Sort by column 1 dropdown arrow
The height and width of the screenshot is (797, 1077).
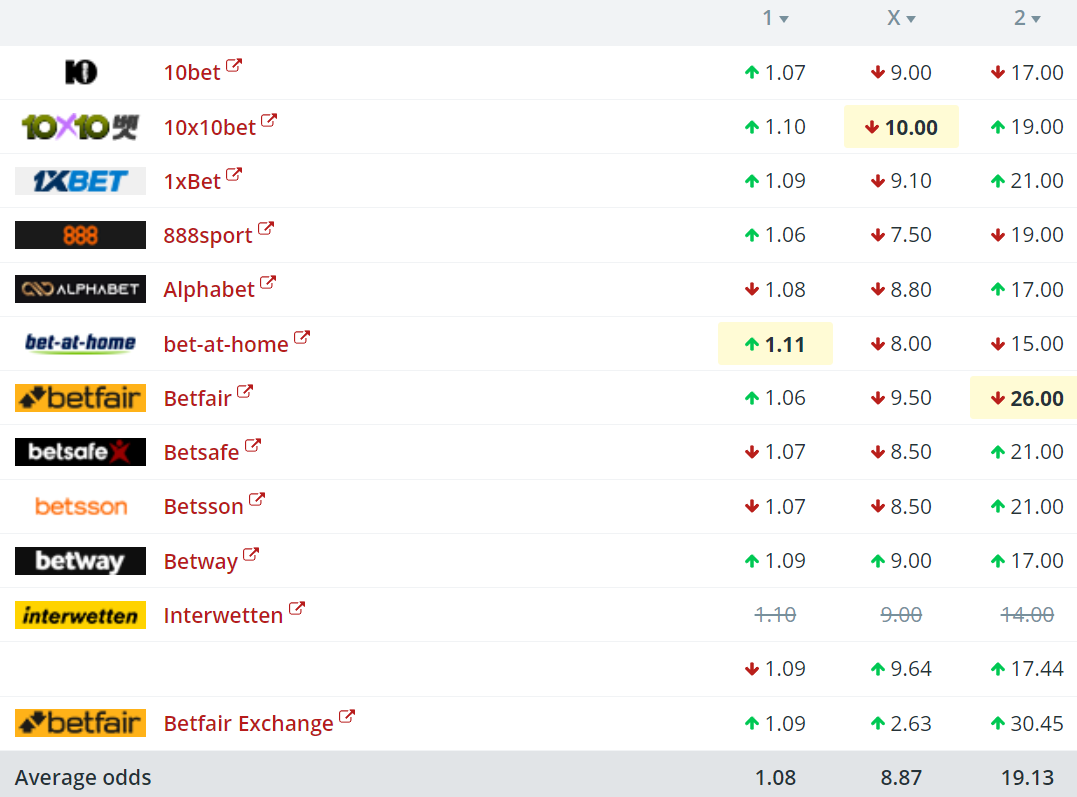tap(784, 19)
